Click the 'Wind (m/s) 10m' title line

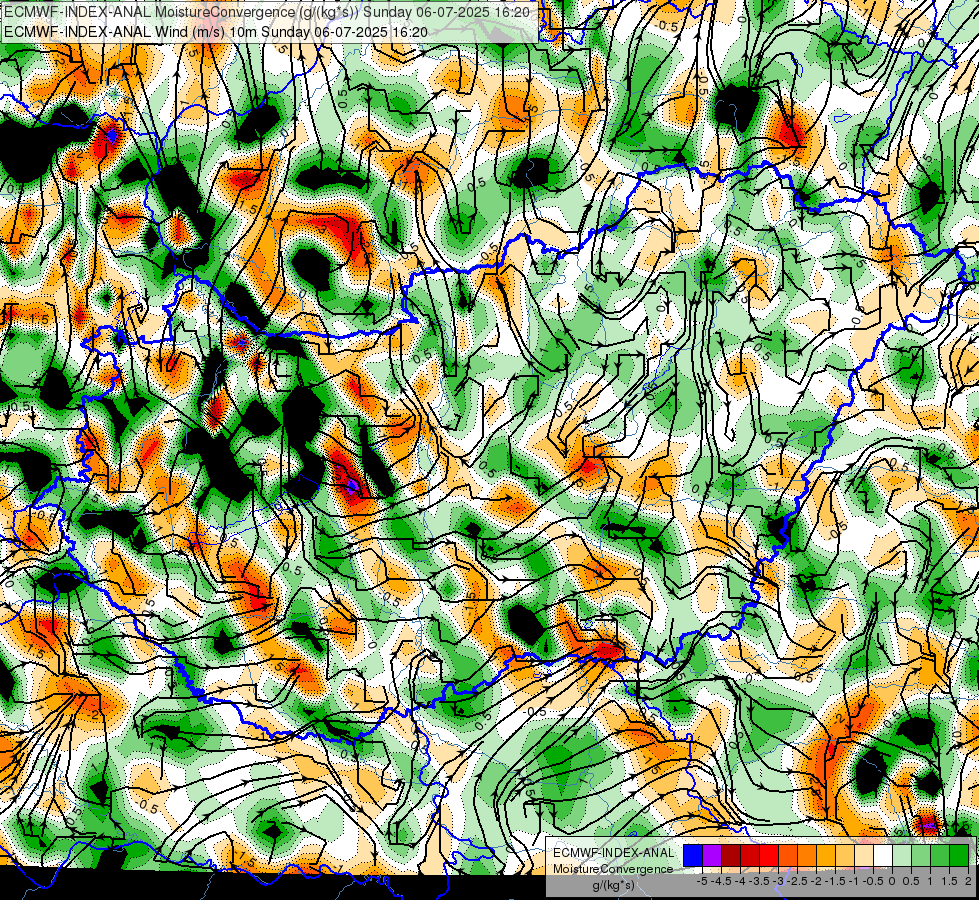click(x=216, y=31)
